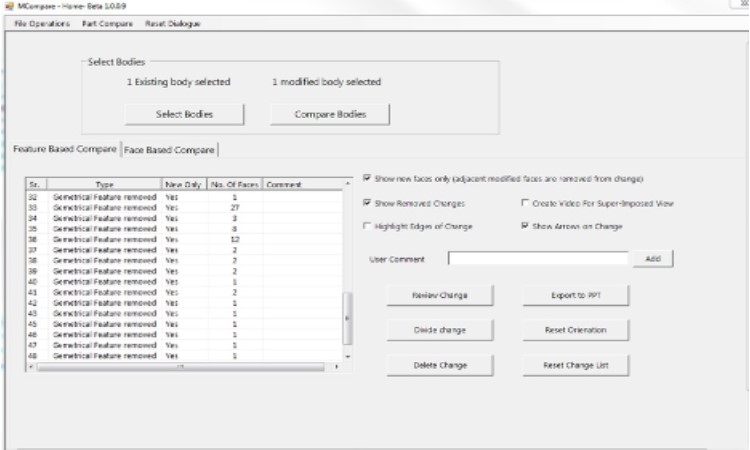Enable Highlight Edges of Change

(x=367, y=226)
